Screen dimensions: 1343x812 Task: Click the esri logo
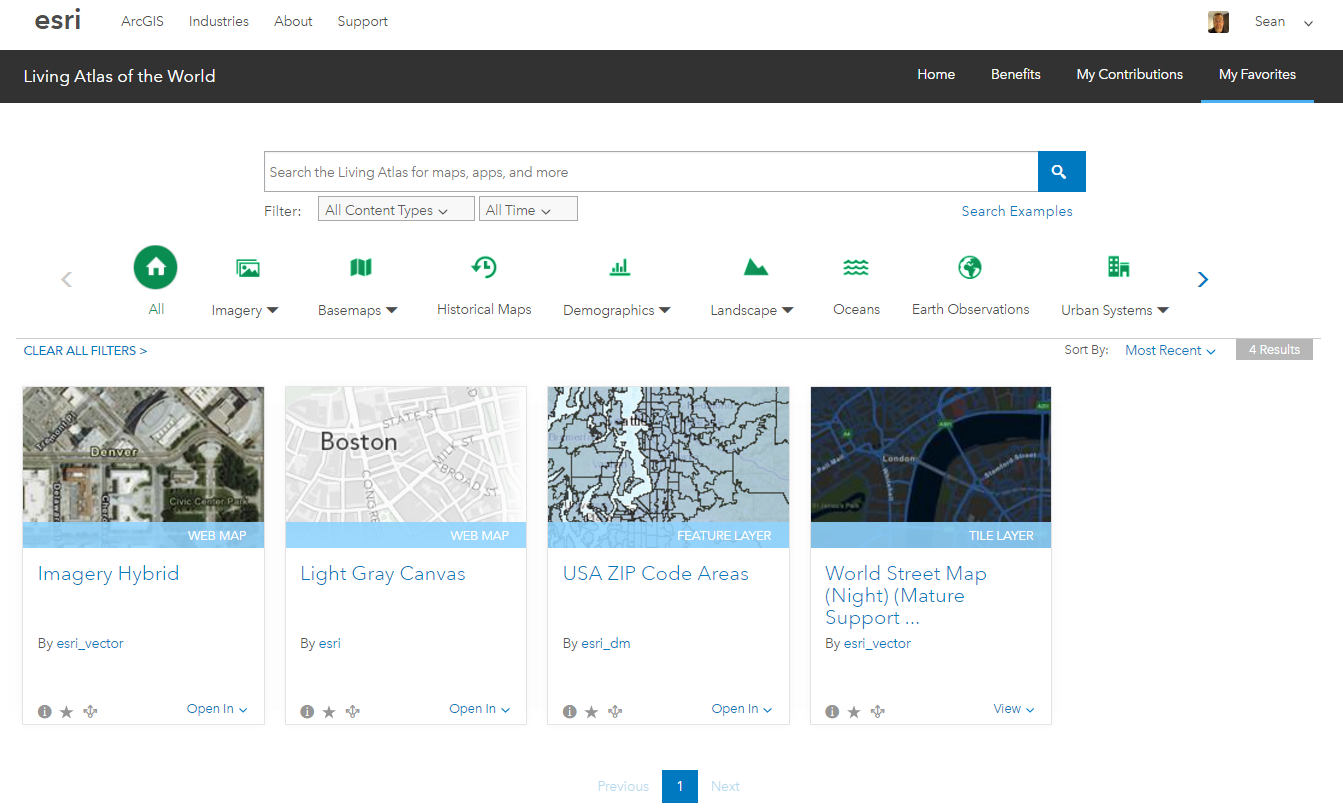pos(58,20)
